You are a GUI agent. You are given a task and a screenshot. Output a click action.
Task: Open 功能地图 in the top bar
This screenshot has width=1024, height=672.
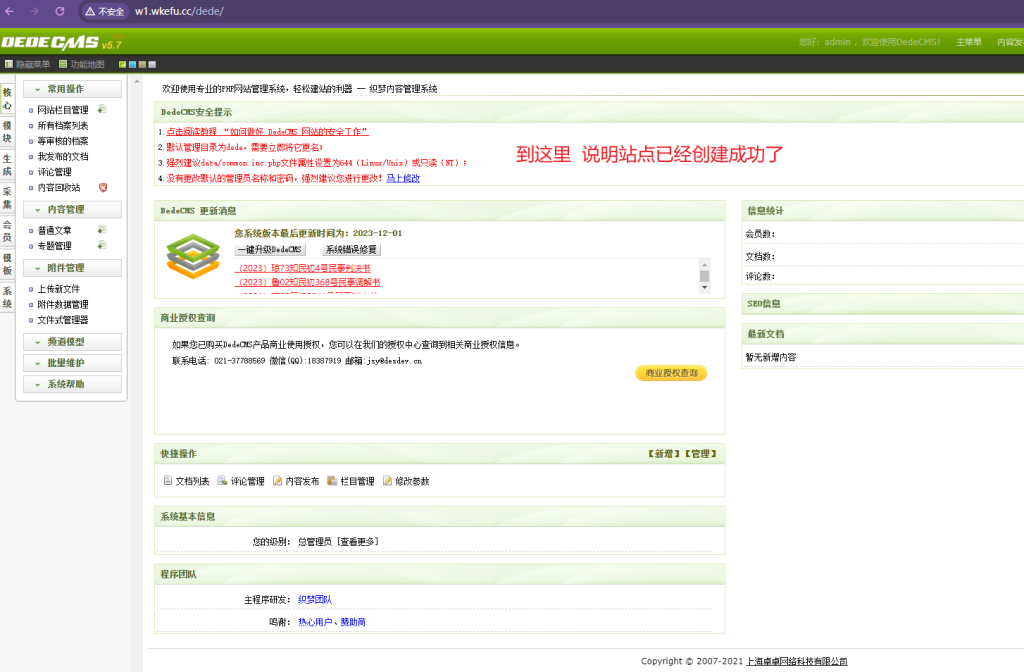click(81, 64)
